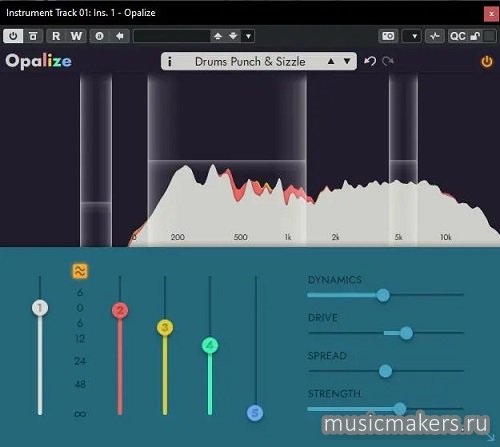Click 5k frequency label on spectrum

click(399, 237)
